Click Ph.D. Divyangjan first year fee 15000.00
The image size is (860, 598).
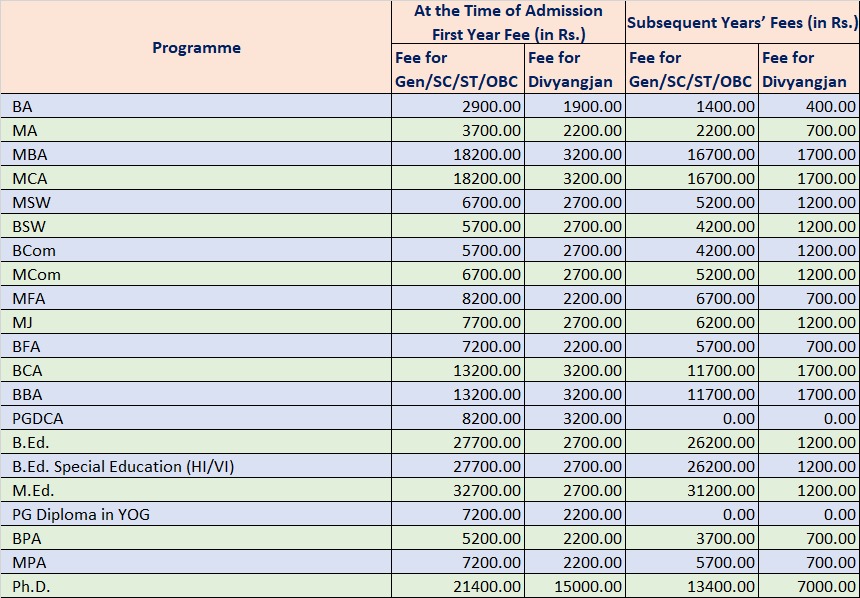[575, 586]
